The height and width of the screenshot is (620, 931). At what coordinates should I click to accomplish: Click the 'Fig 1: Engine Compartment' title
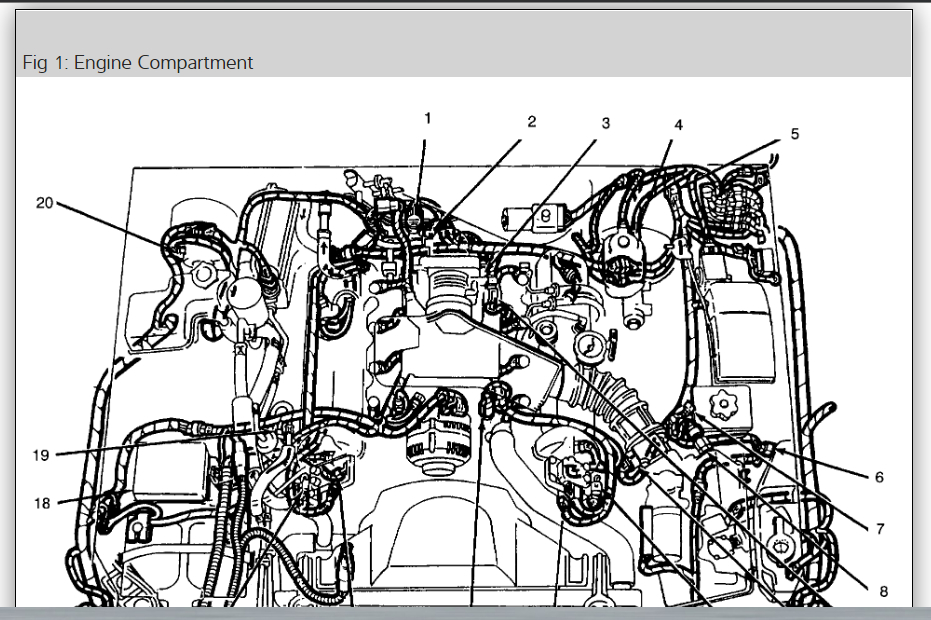coord(138,62)
